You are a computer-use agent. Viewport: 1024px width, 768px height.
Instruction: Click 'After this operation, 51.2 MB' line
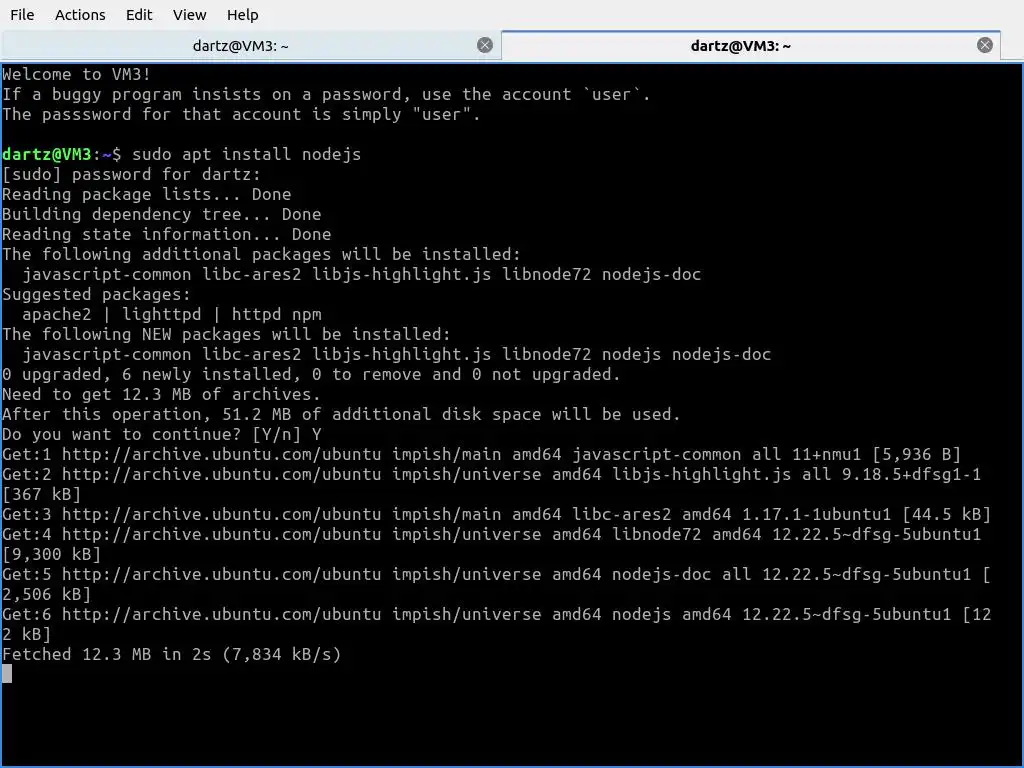tap(341, 414)
